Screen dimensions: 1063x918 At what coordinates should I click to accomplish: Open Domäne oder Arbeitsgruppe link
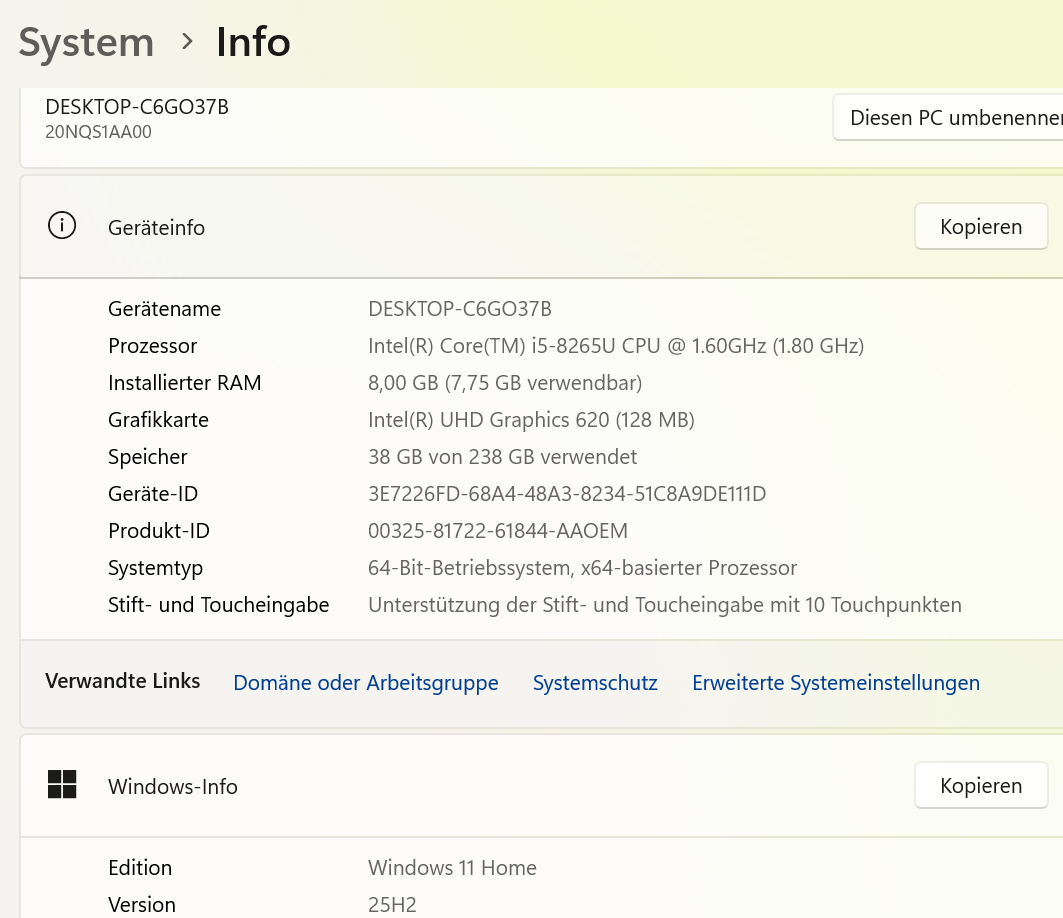pos(365,682)
